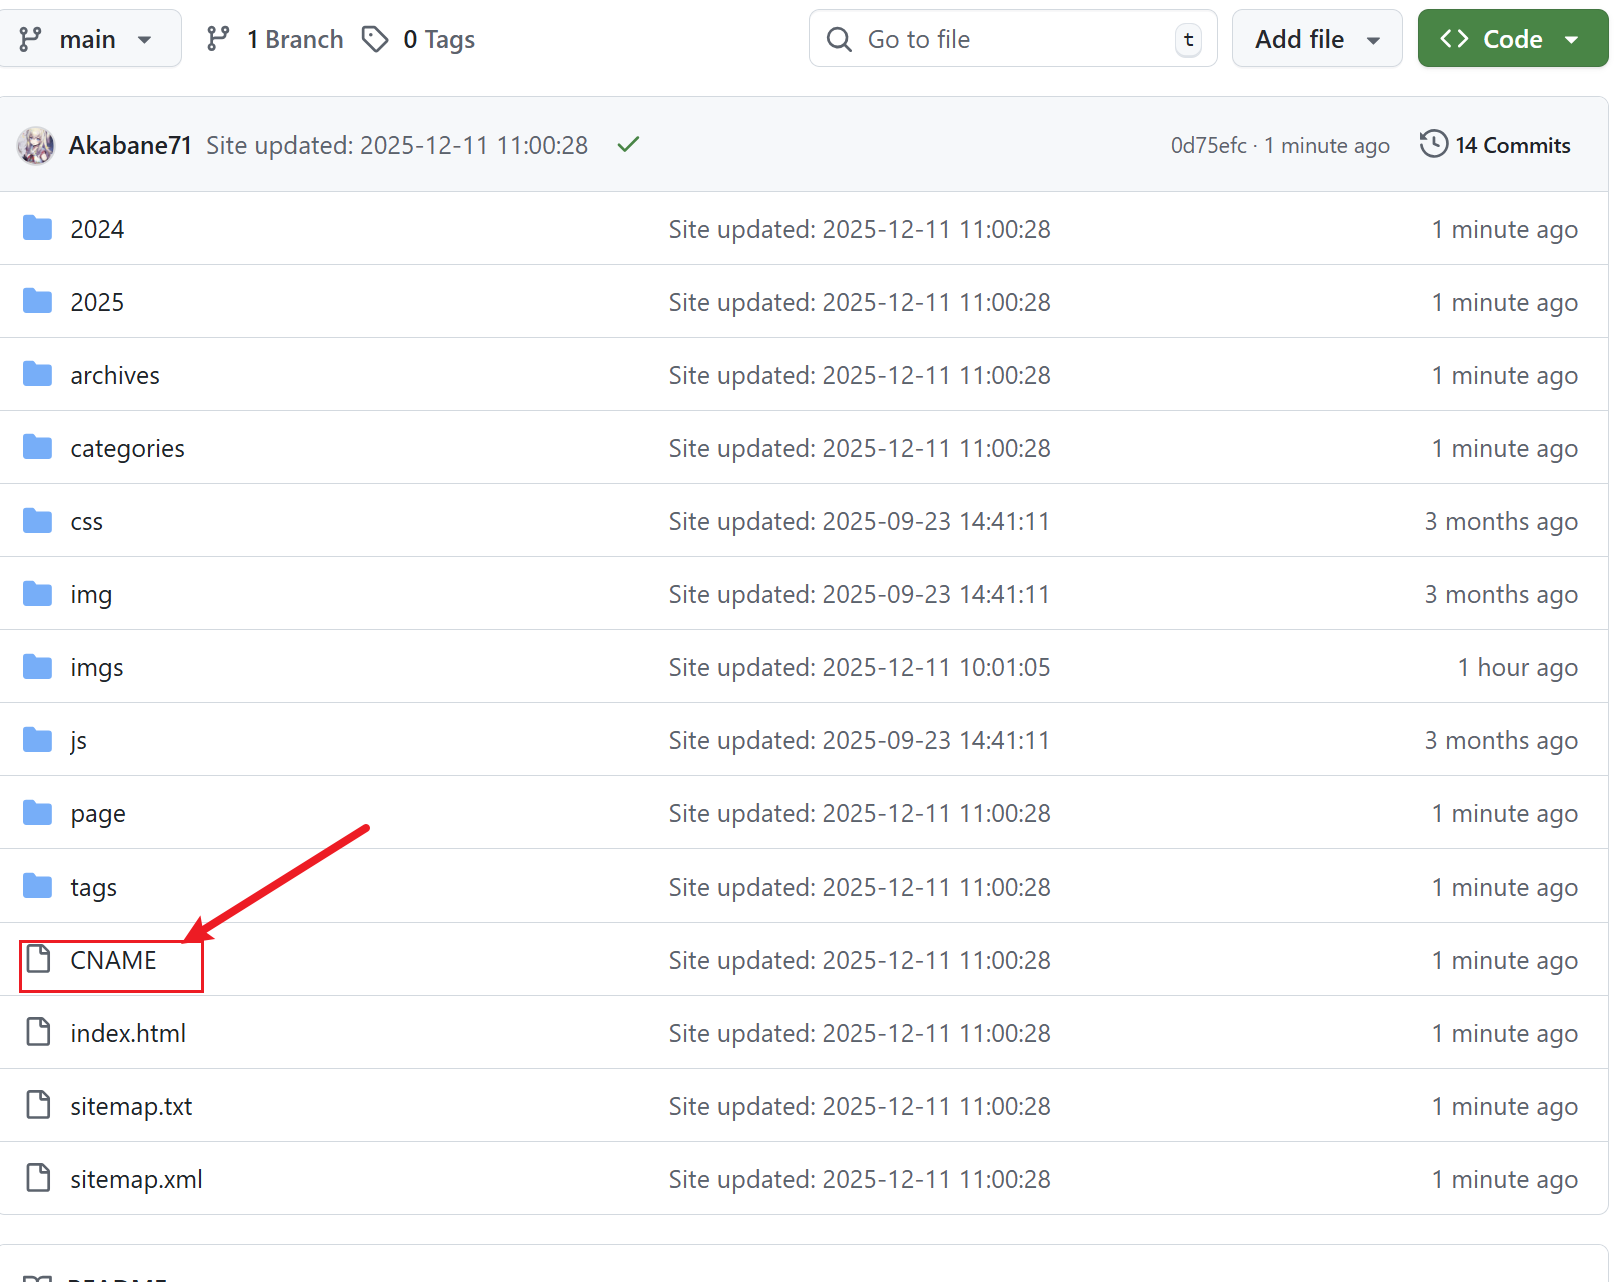1617x1282 pixels.
Task: Open the Akabane71 profile name link
Action: pyautogui.click(x=130, y=145)
